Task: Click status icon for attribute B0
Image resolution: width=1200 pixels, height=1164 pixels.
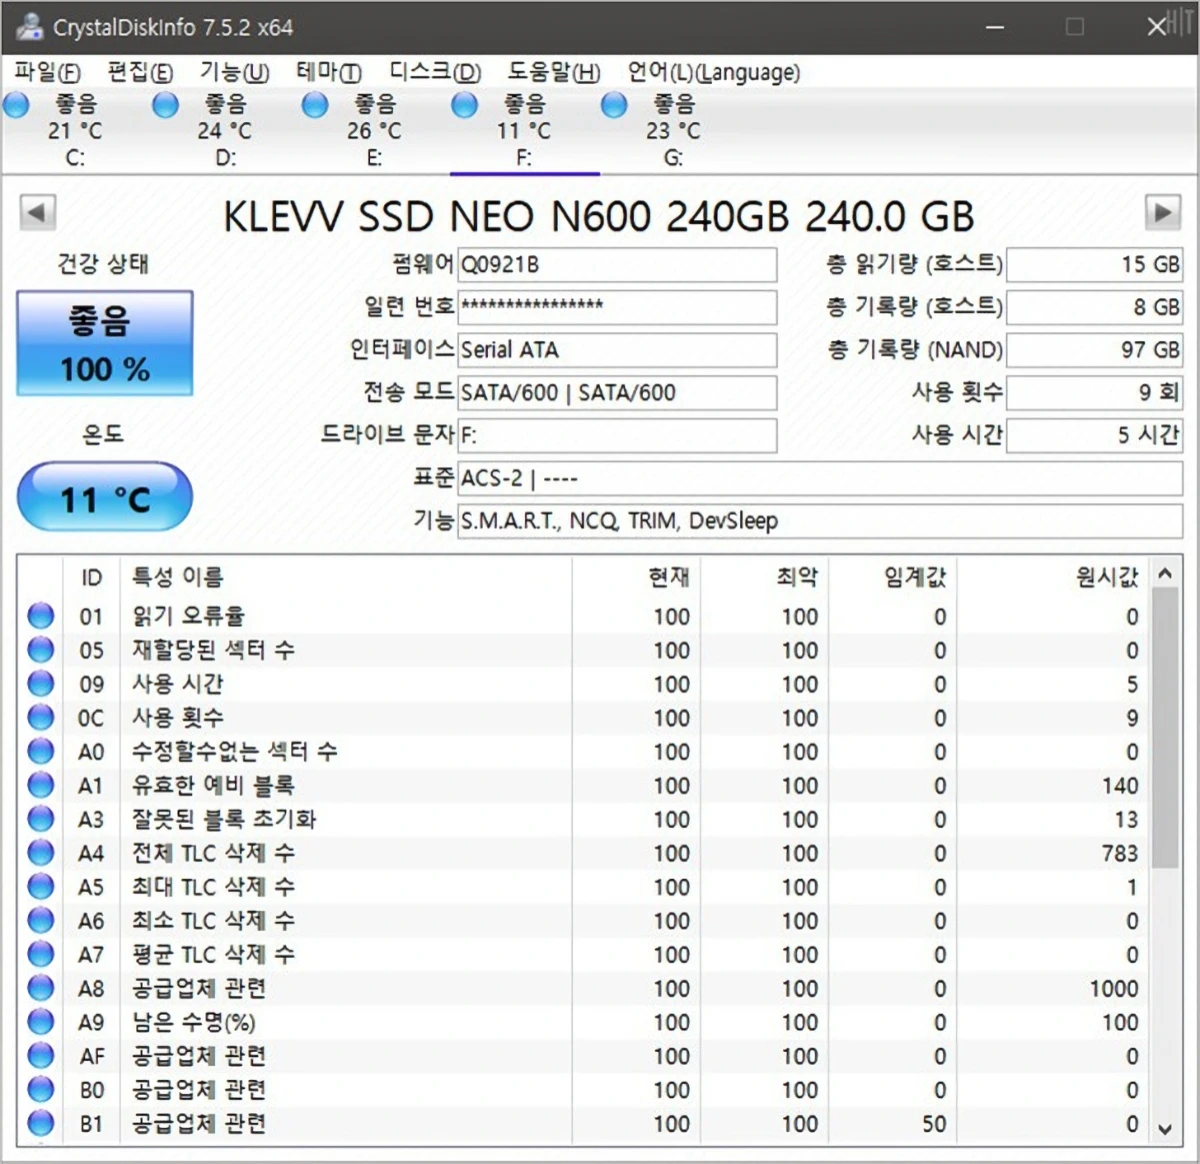Action: pyautogui.click(x=41, y=1089)
